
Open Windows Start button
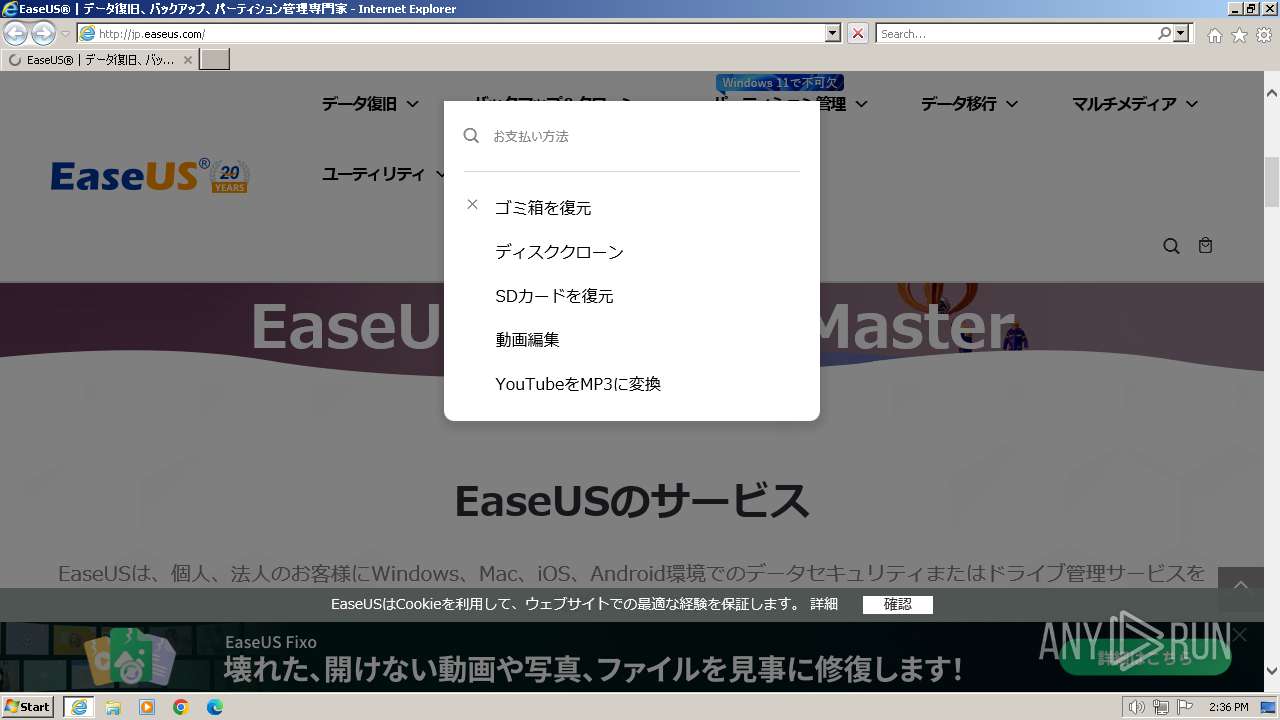[x=28, y=706]
